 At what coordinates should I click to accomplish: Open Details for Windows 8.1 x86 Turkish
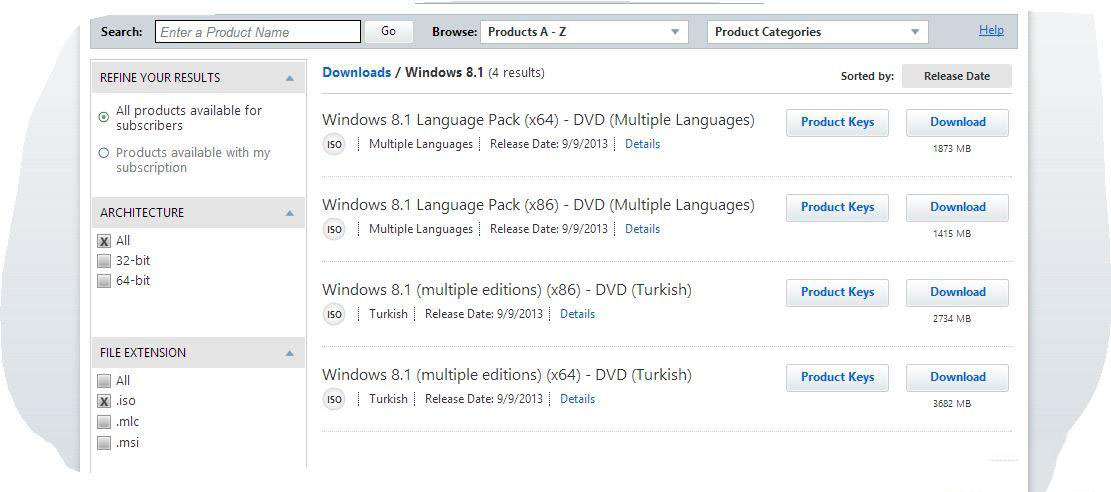tap(577, 314)
